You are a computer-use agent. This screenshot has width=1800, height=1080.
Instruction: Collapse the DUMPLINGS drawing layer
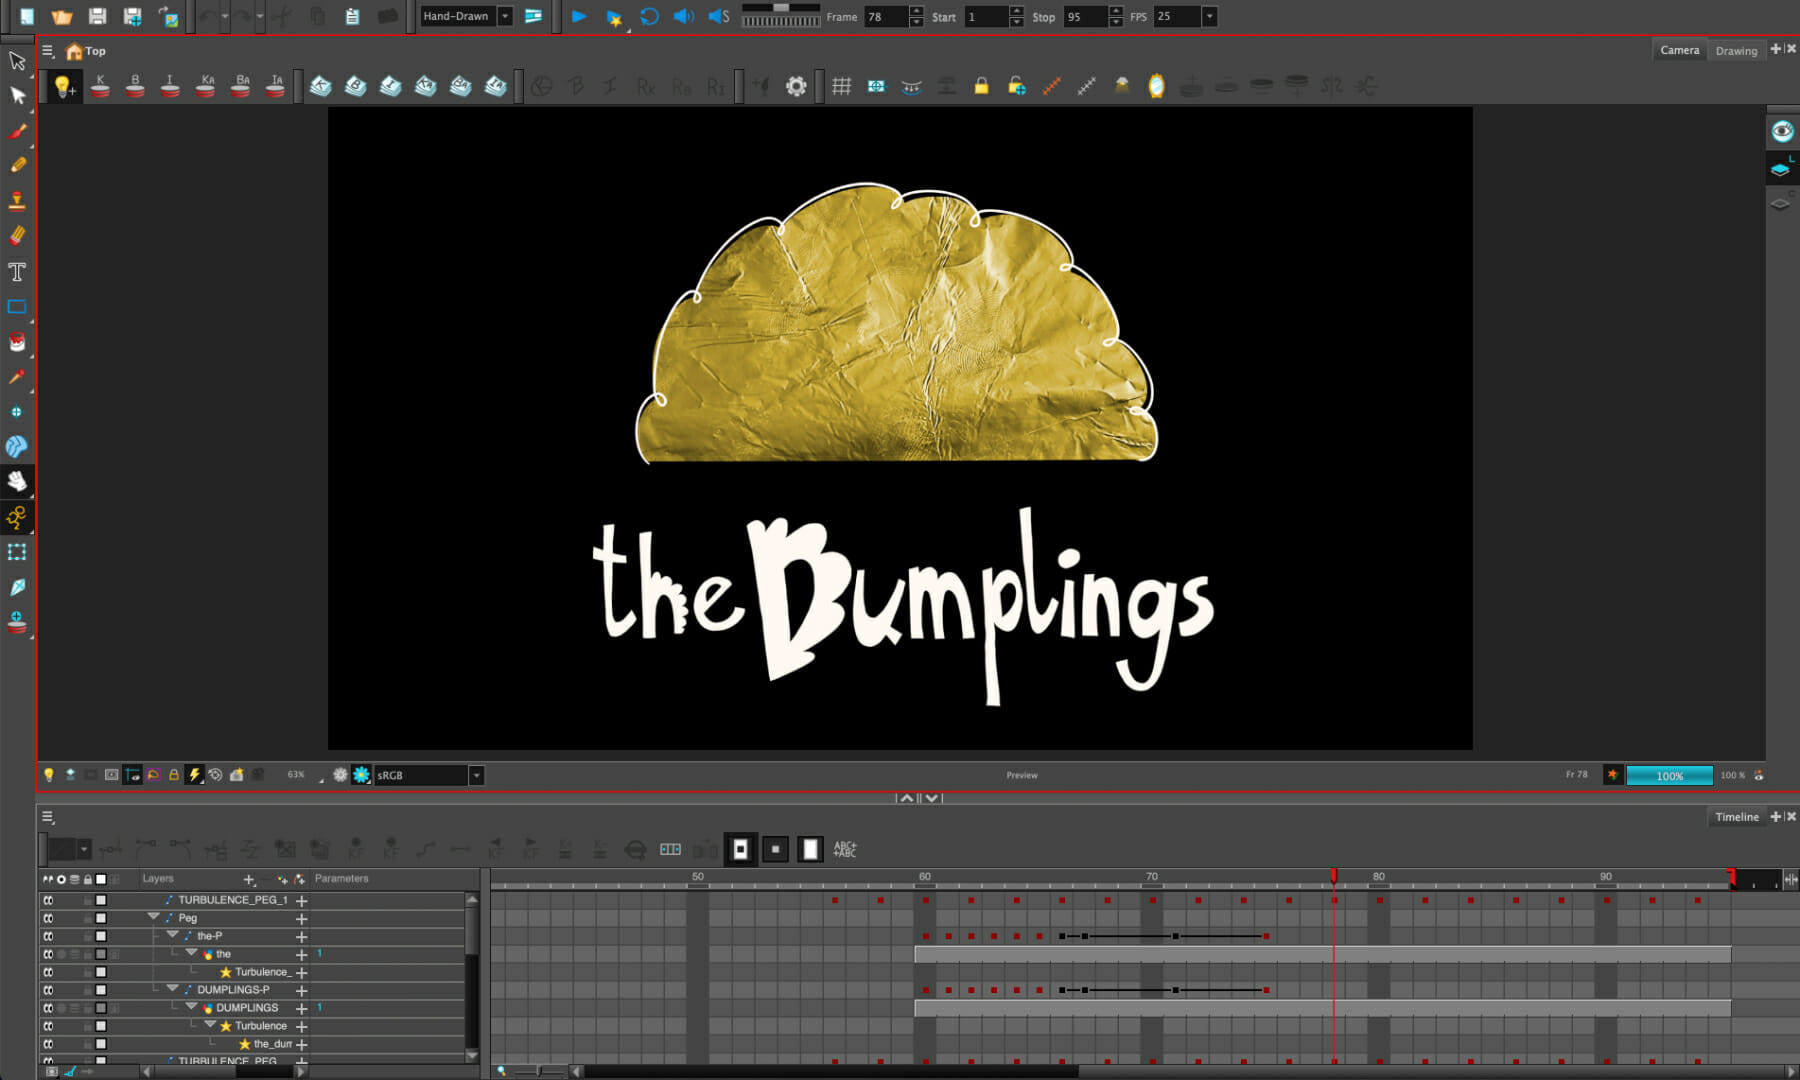click(192, 1007)
